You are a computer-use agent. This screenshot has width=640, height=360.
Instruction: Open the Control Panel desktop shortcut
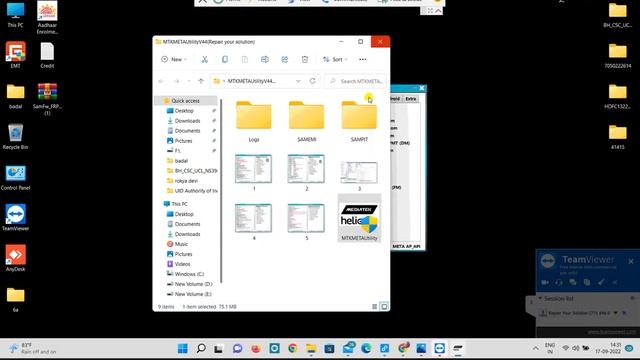(x=15, y=178)
